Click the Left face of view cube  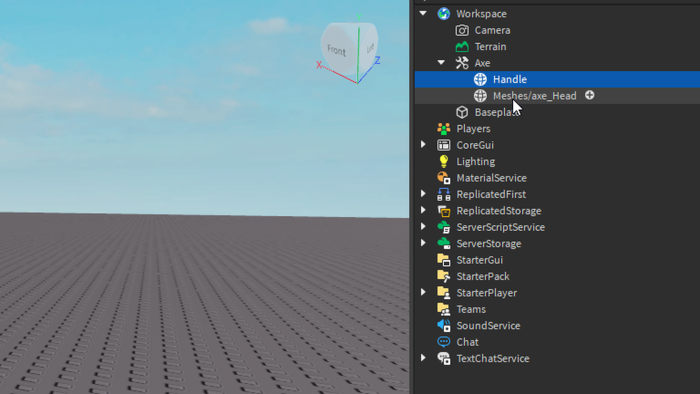pos(370,48)
